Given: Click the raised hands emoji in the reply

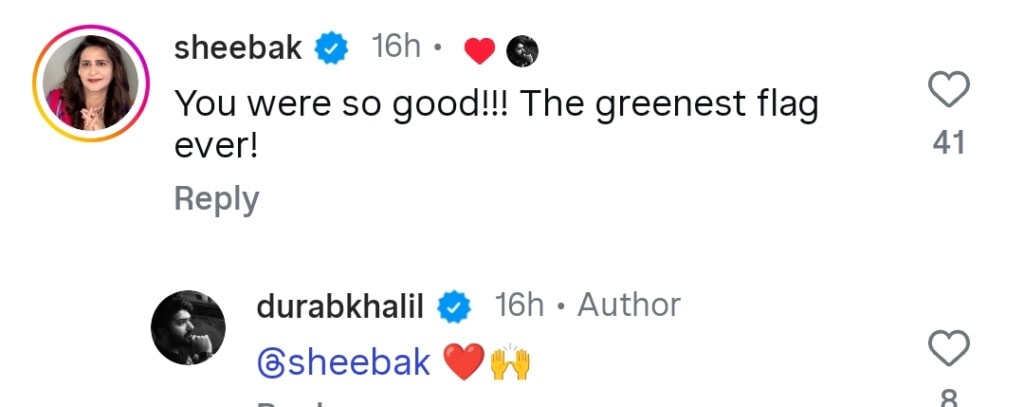Looking at the screenshot, I should tap(508, 362).
